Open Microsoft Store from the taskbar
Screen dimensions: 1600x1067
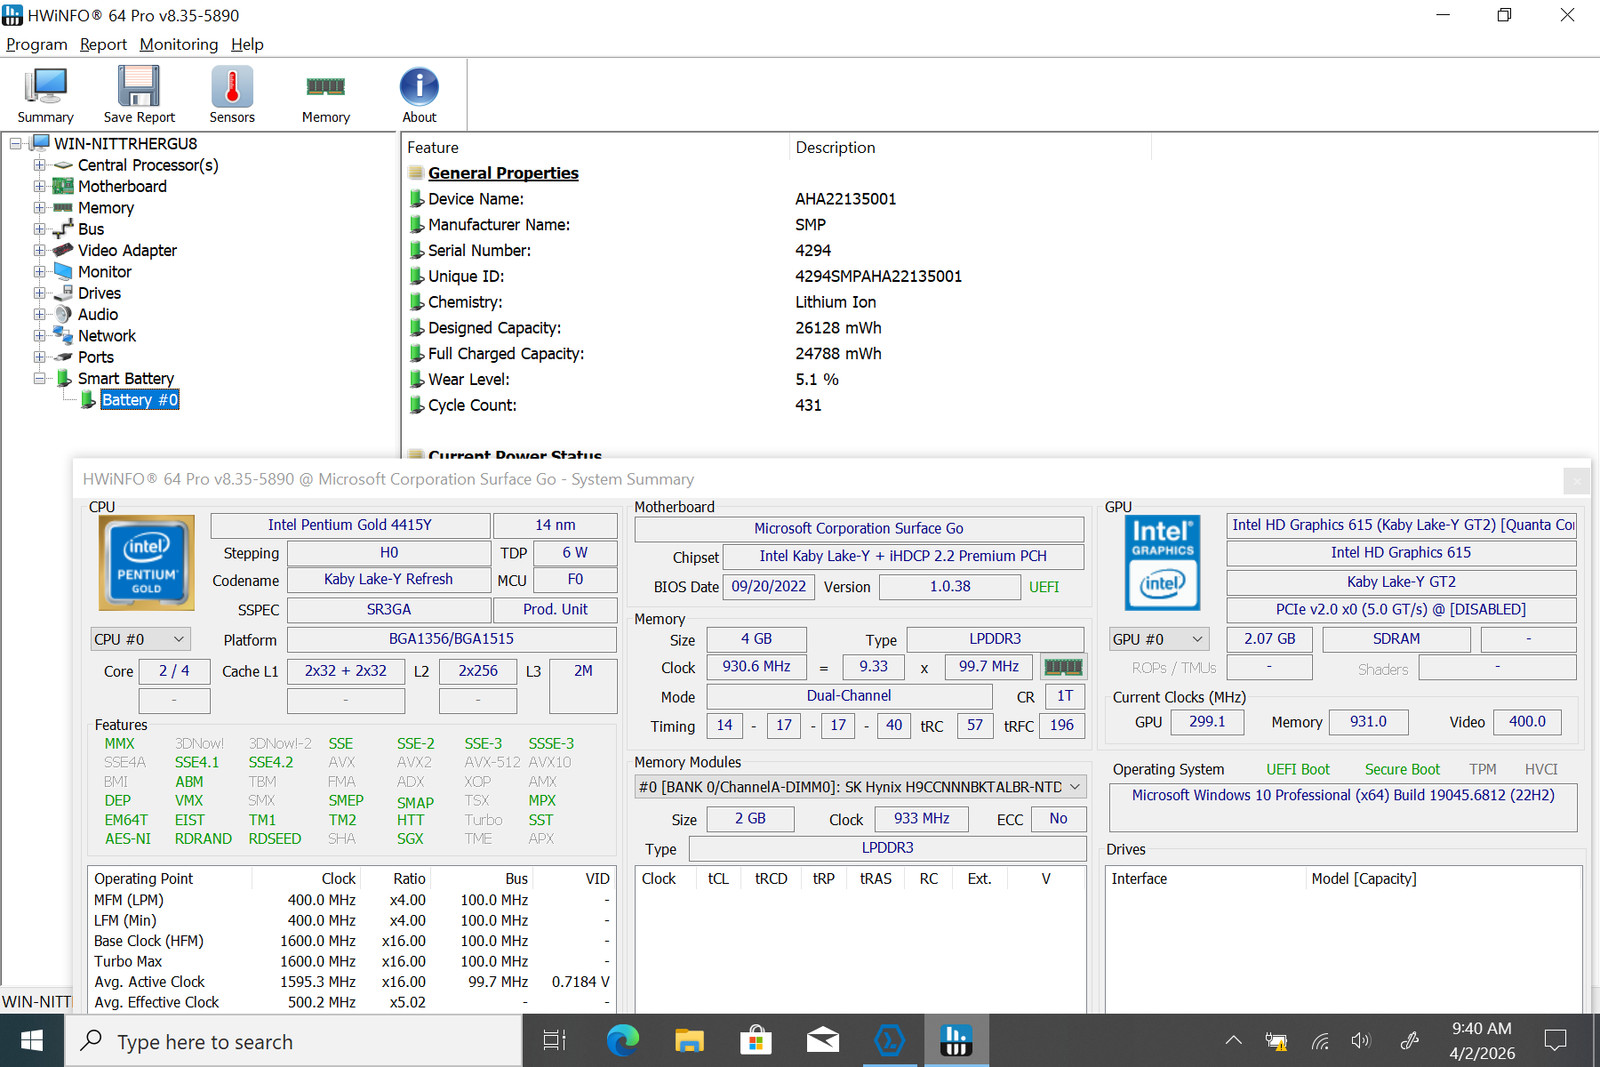[756, 1041]
